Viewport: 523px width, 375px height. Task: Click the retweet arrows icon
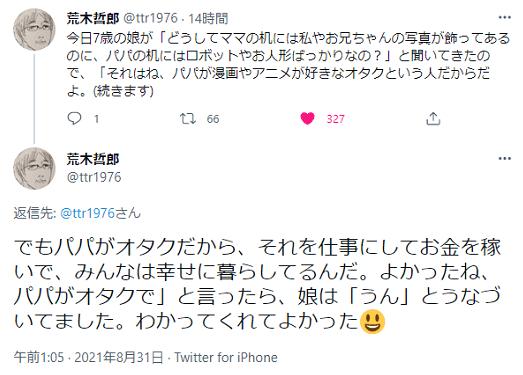tap(188, 118)
